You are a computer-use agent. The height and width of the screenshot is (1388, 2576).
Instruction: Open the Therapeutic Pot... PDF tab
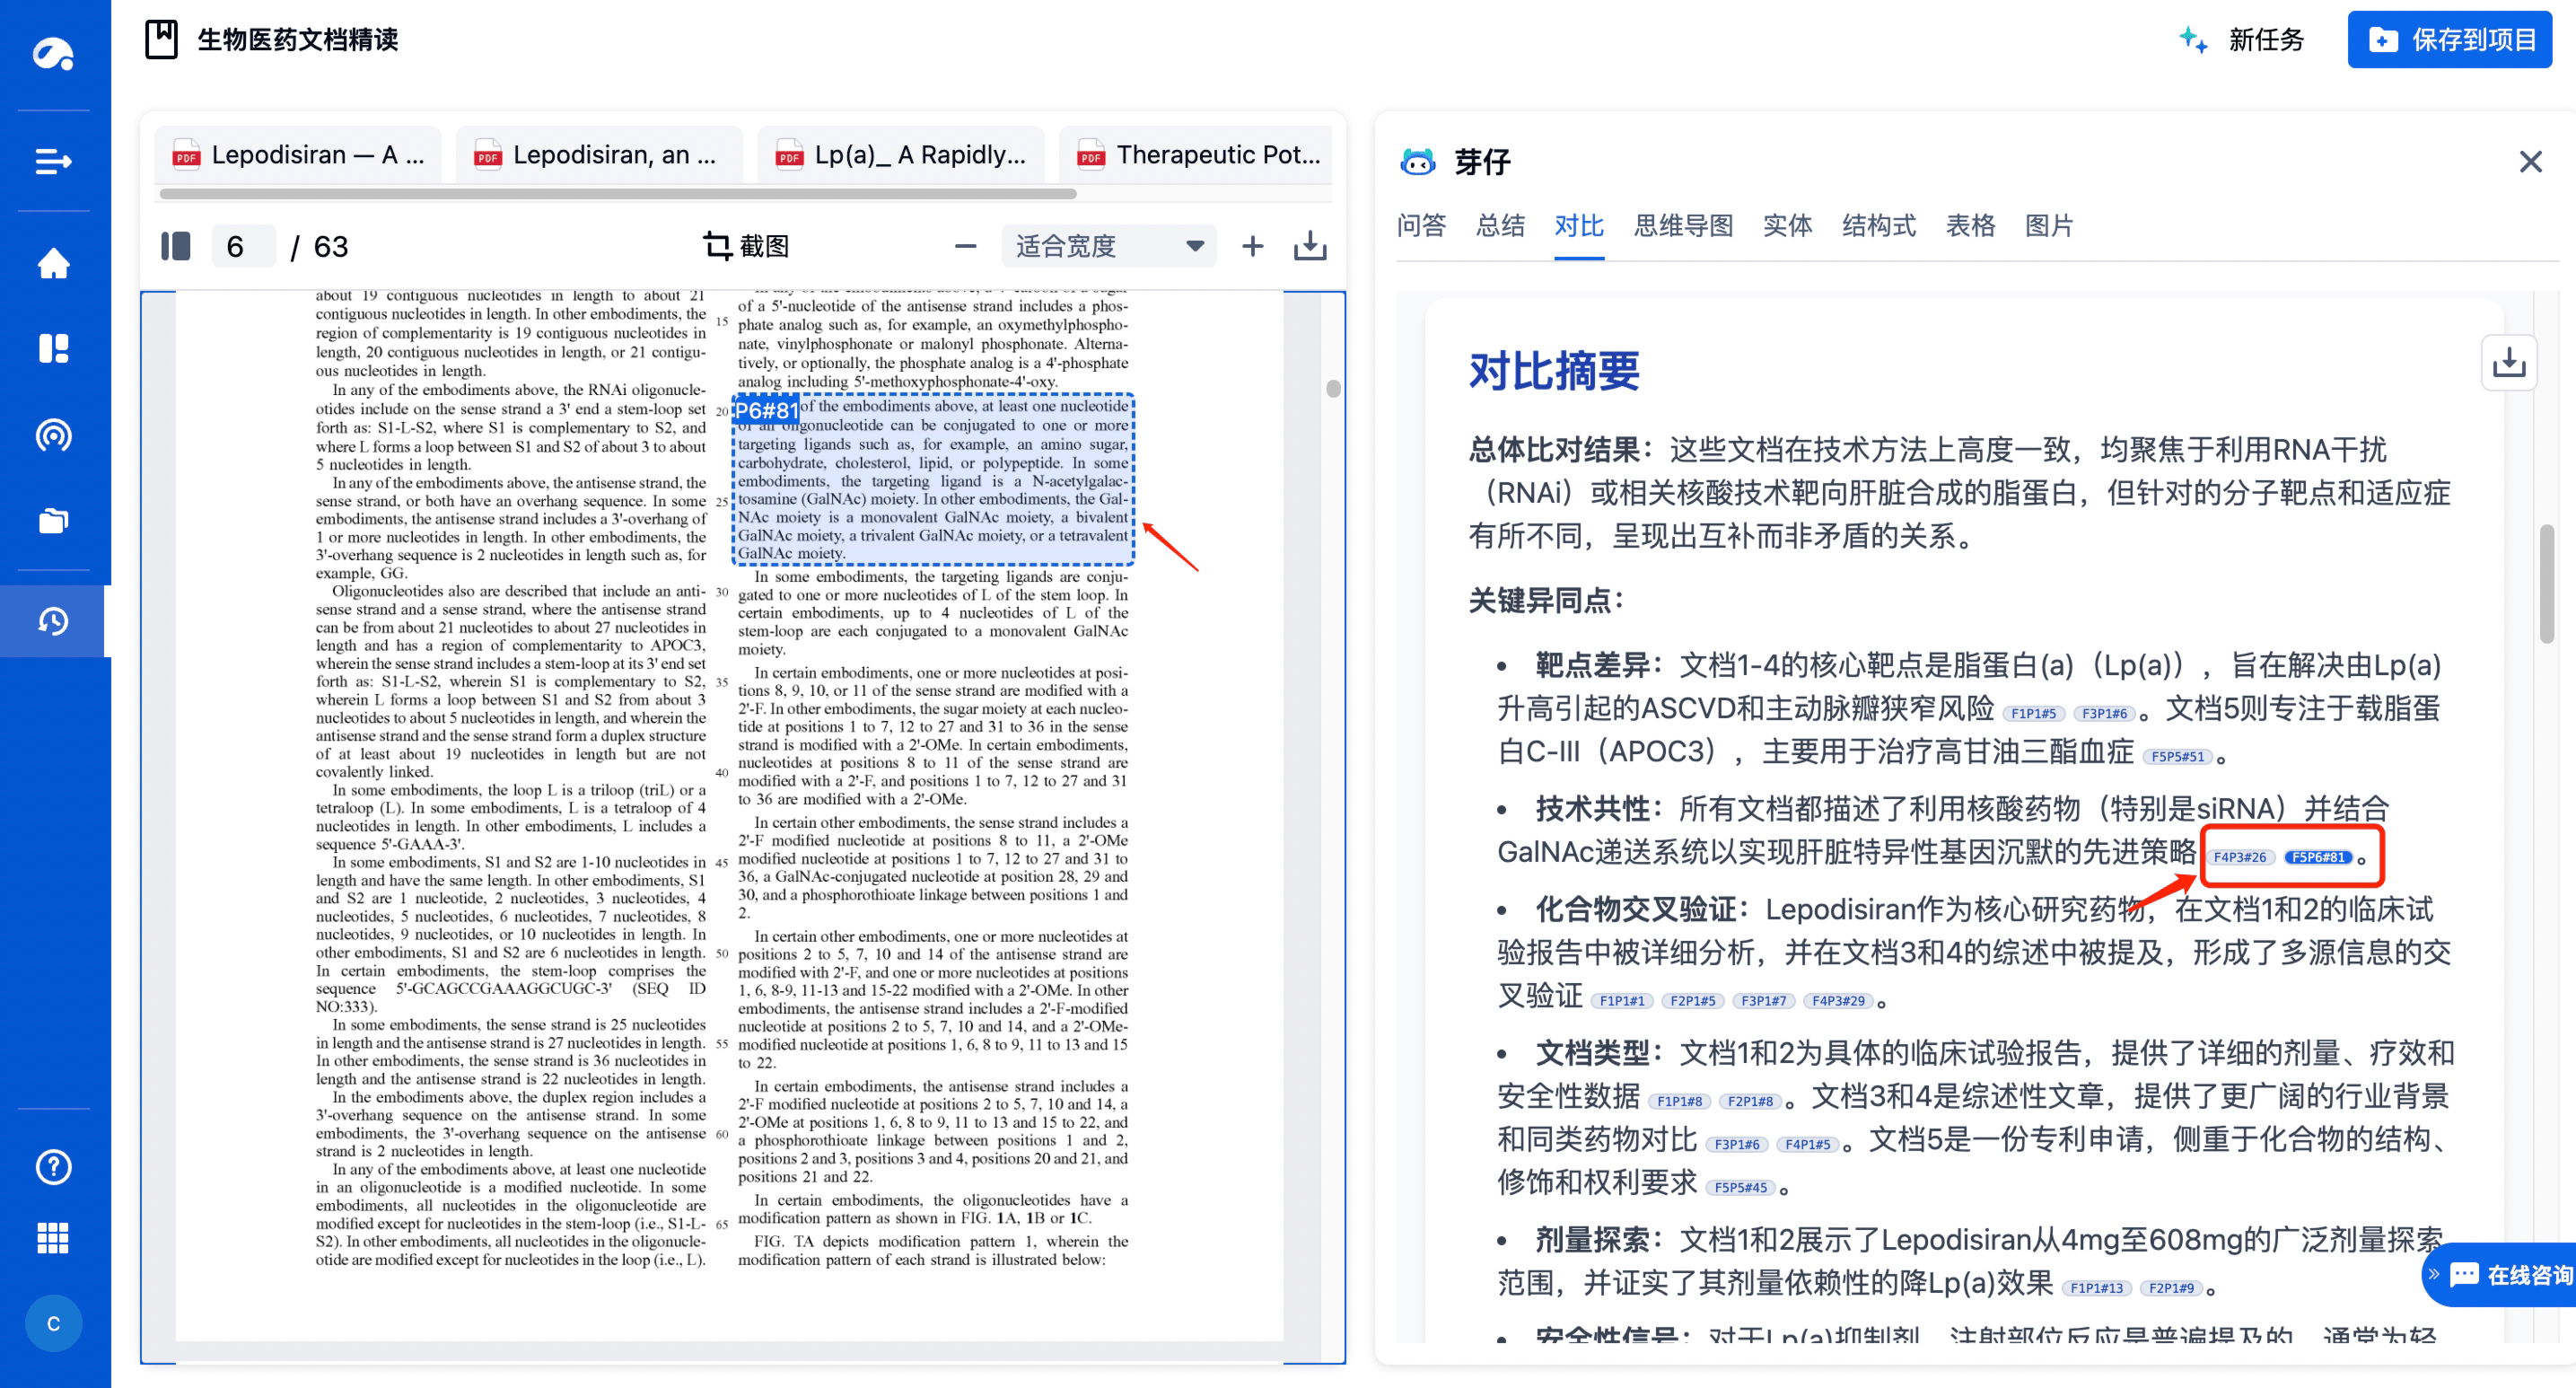[x=1200, y=155]
